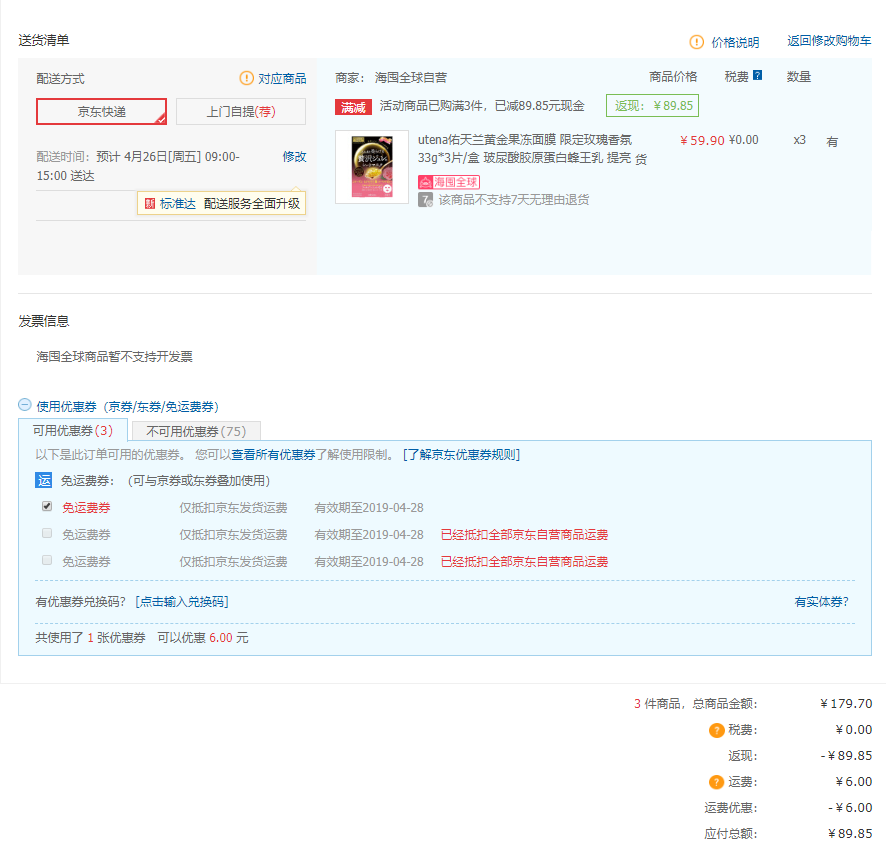Image resolution: width=886 pixels, height=848 pixels.
Task: Open 价格说明 link
Action: 735,42
